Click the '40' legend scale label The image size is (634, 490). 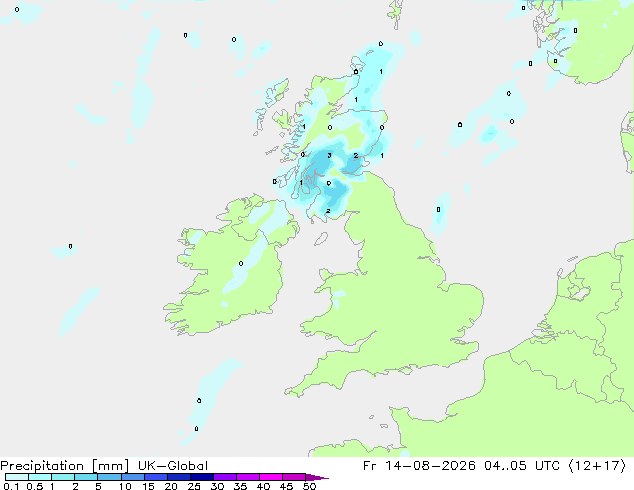coord(263,486)
